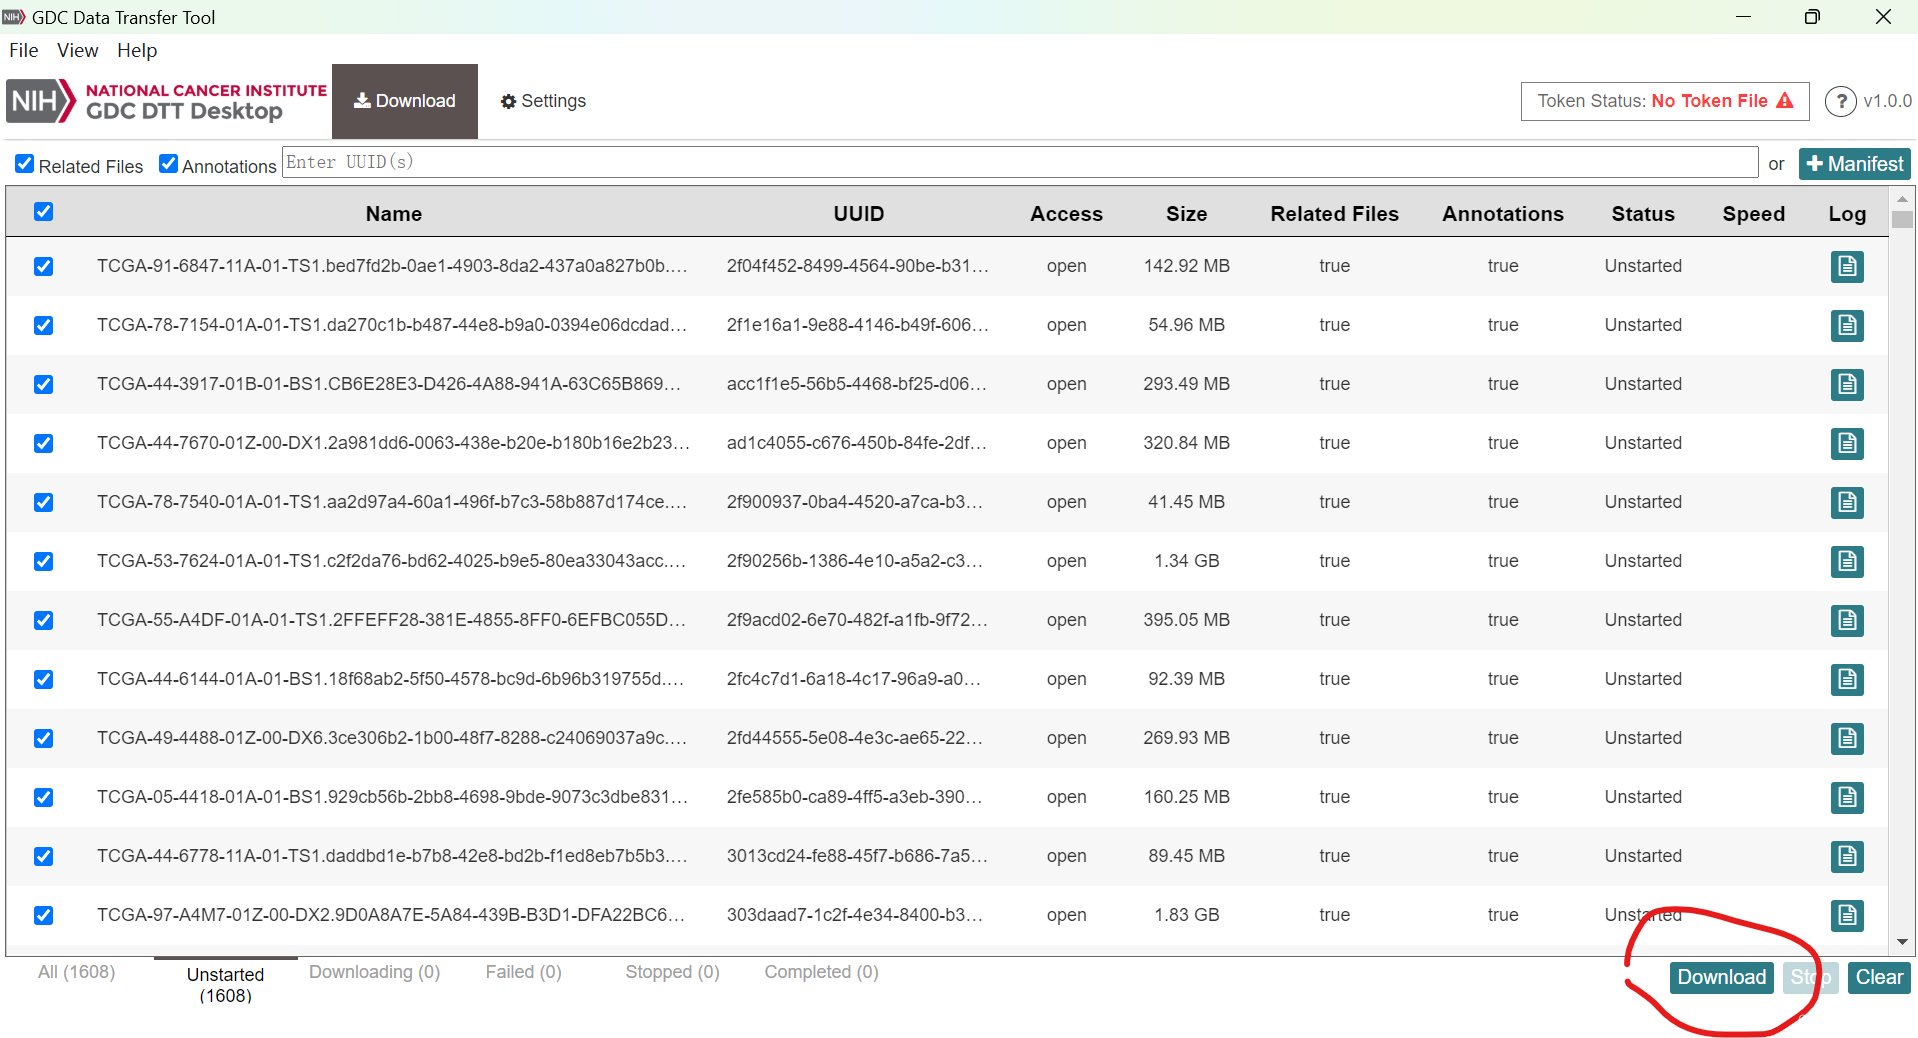Open the Settings gear tab
Screen dimensions: 1918x1038
541,101
